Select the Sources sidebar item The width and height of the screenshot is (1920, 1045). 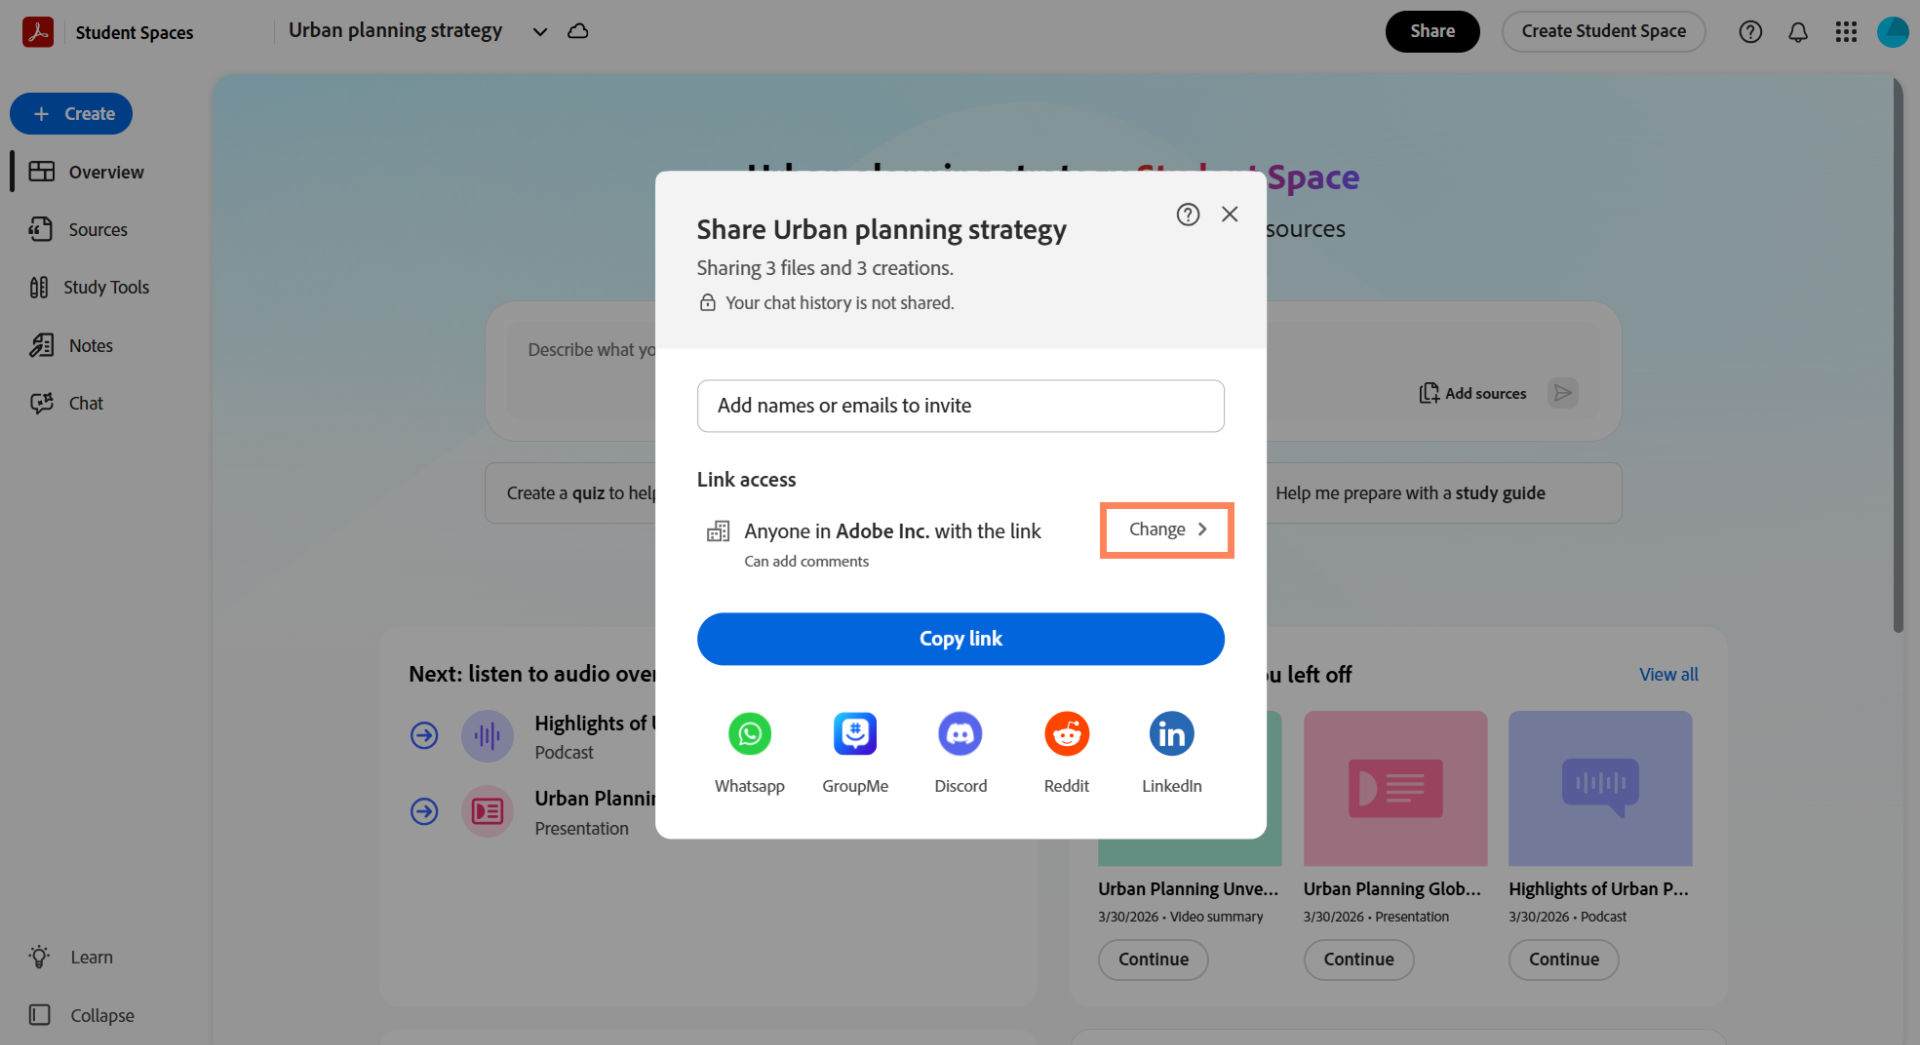pyautogui.click(x=96, y=229)
